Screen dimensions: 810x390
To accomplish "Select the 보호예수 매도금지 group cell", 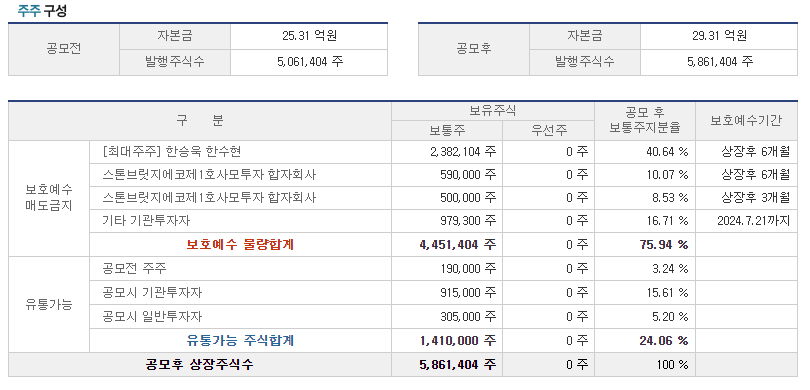I will (x=49, y=198).
